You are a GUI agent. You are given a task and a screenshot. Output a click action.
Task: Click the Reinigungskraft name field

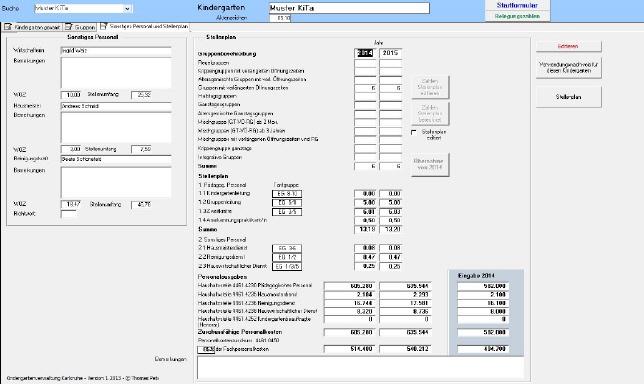pyautogui.click(x=116, y=159)
